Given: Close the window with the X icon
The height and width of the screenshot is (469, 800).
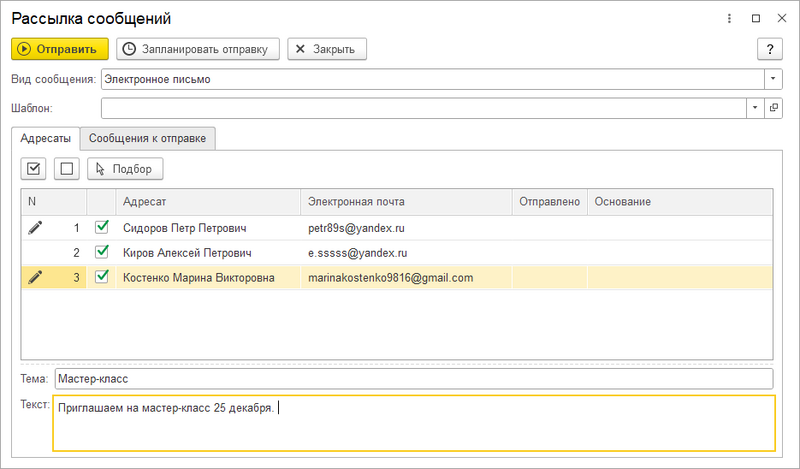Looking at the screenshot, I should coord(782,18).
